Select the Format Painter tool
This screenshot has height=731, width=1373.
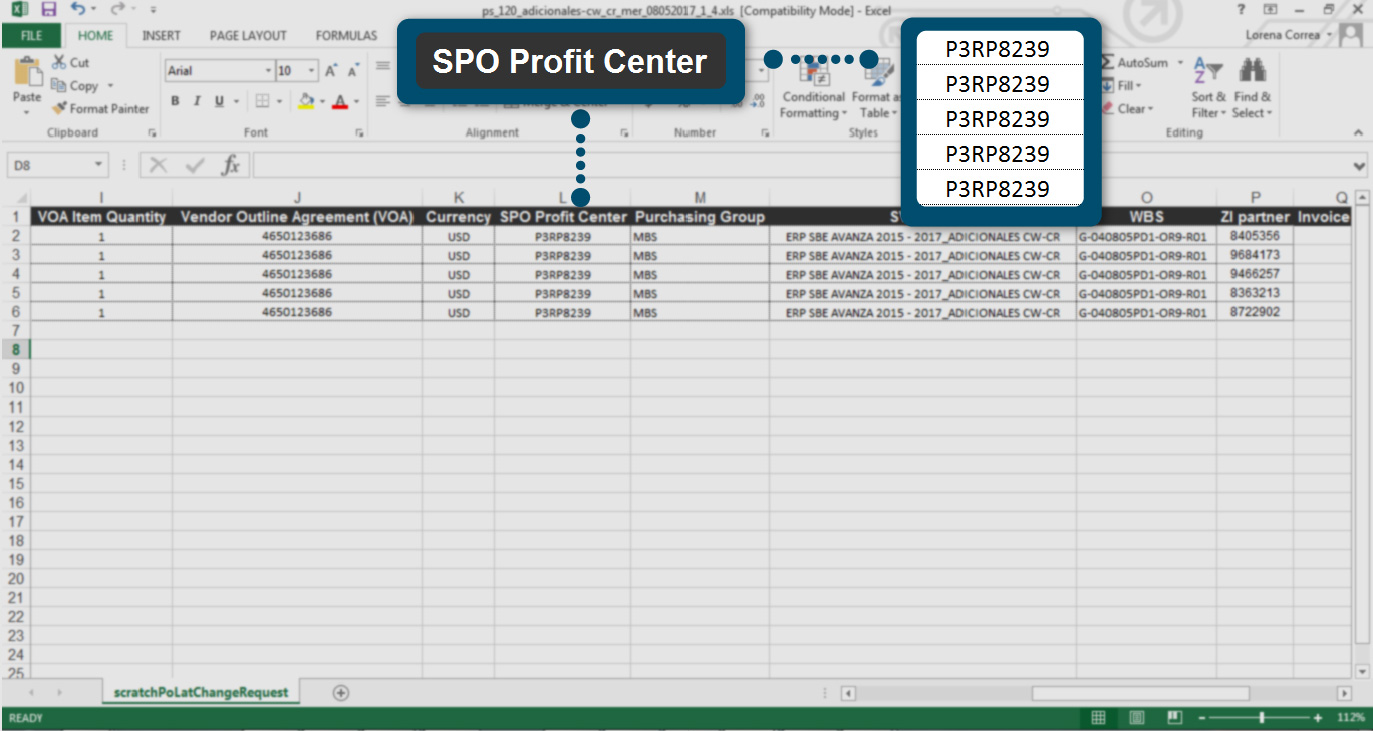pyautogui.click(x=101, y=108)
